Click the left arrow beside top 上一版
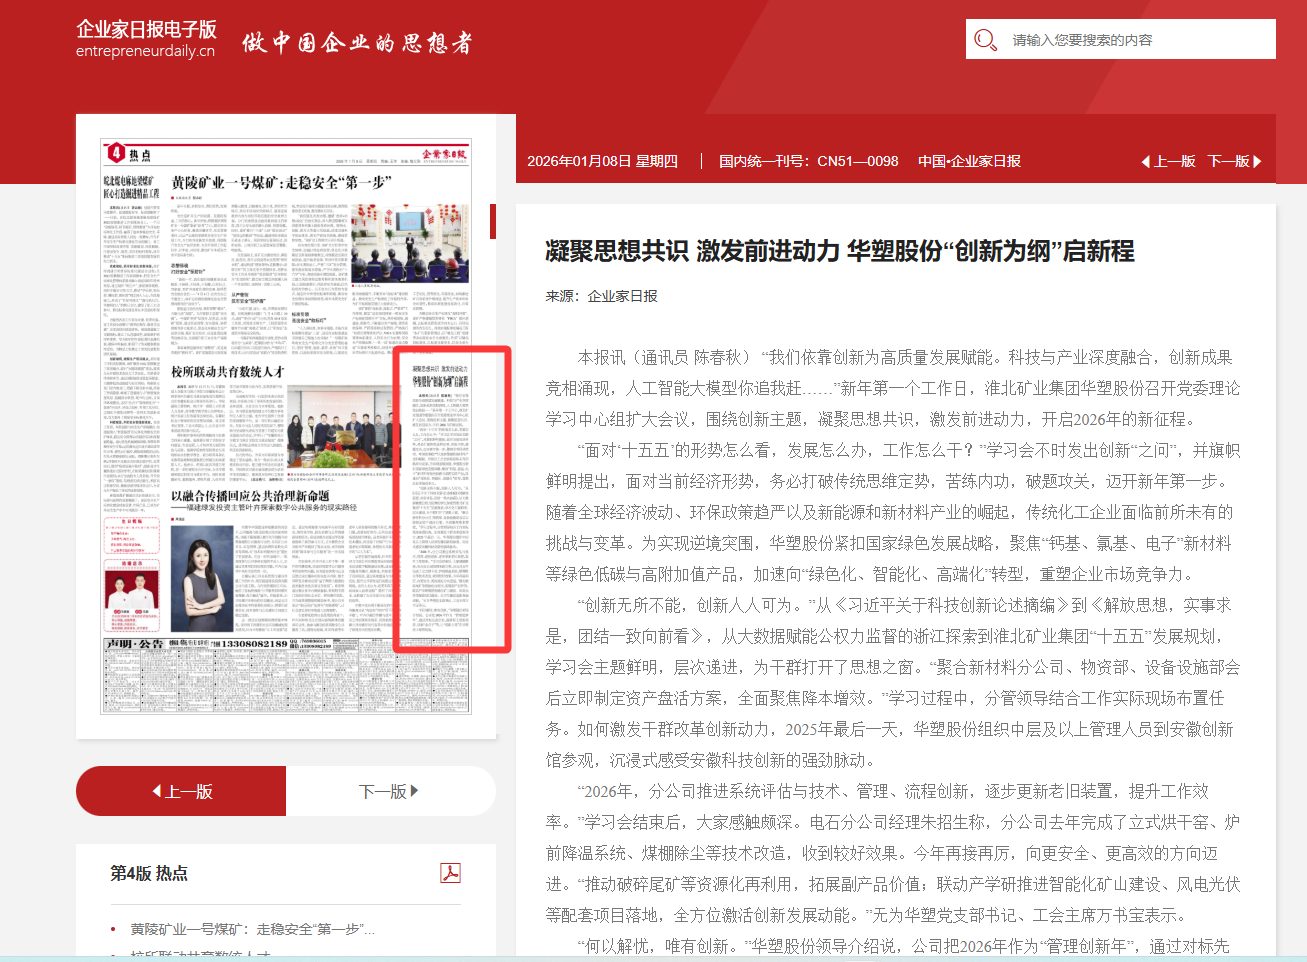This screenshot has height=962, width=1307. (1146, 162)
